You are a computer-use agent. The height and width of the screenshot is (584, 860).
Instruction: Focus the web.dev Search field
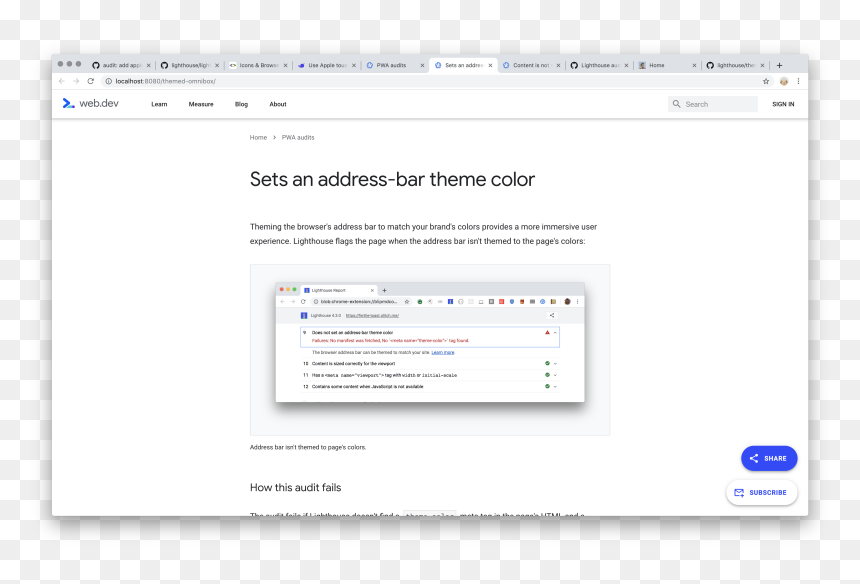[x=712, y=104]
